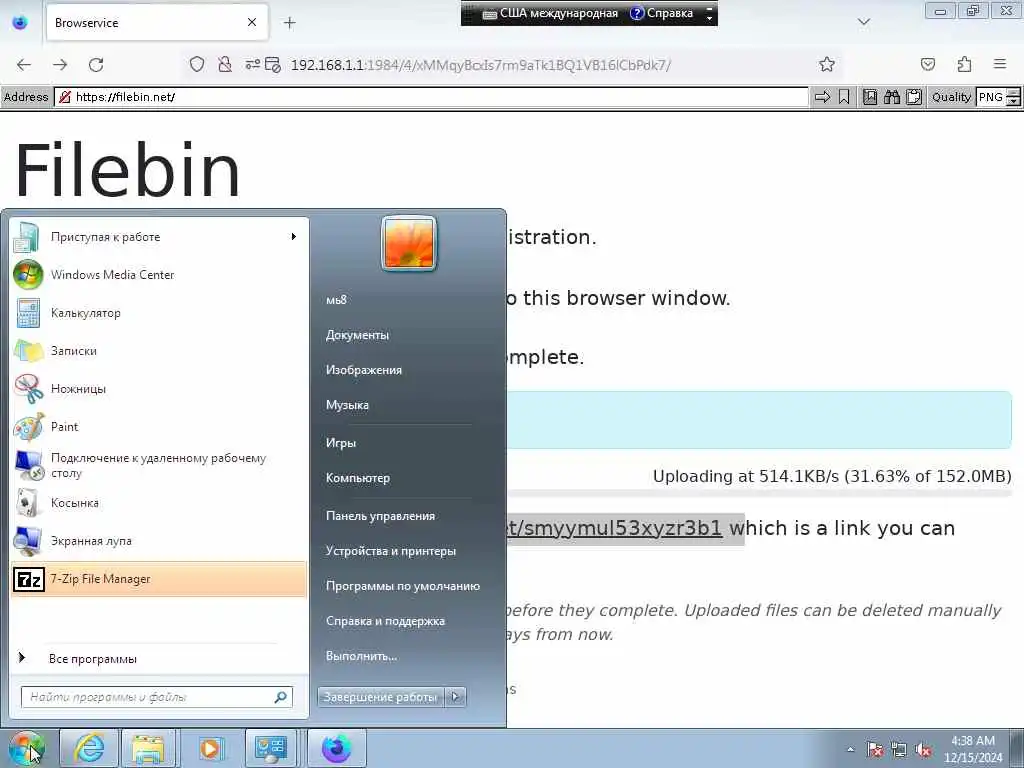The height and width of the screenshot is (768, 1024).
Task: Open Игры from Start menu
Action: pos(341,443)
